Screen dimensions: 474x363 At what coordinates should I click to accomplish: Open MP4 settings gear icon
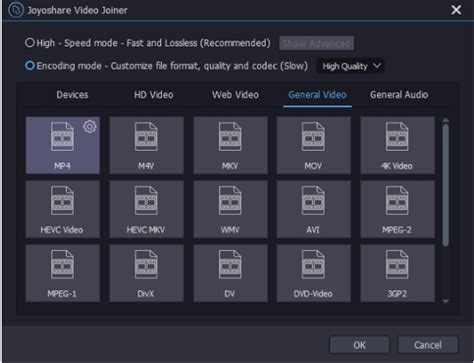click(x=90, y=127)
